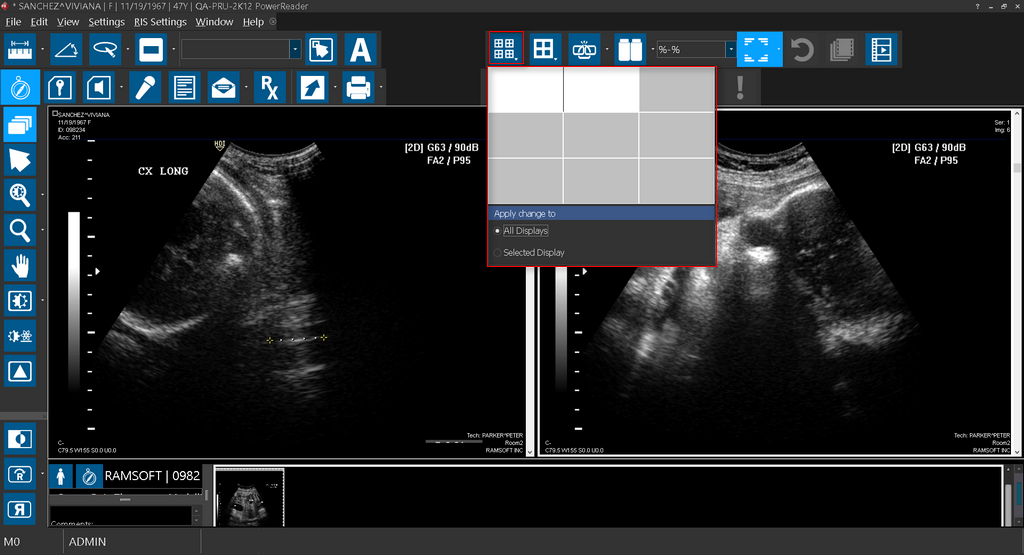
Task: Click the Rx prescription icon
Action: coord(269,88)
